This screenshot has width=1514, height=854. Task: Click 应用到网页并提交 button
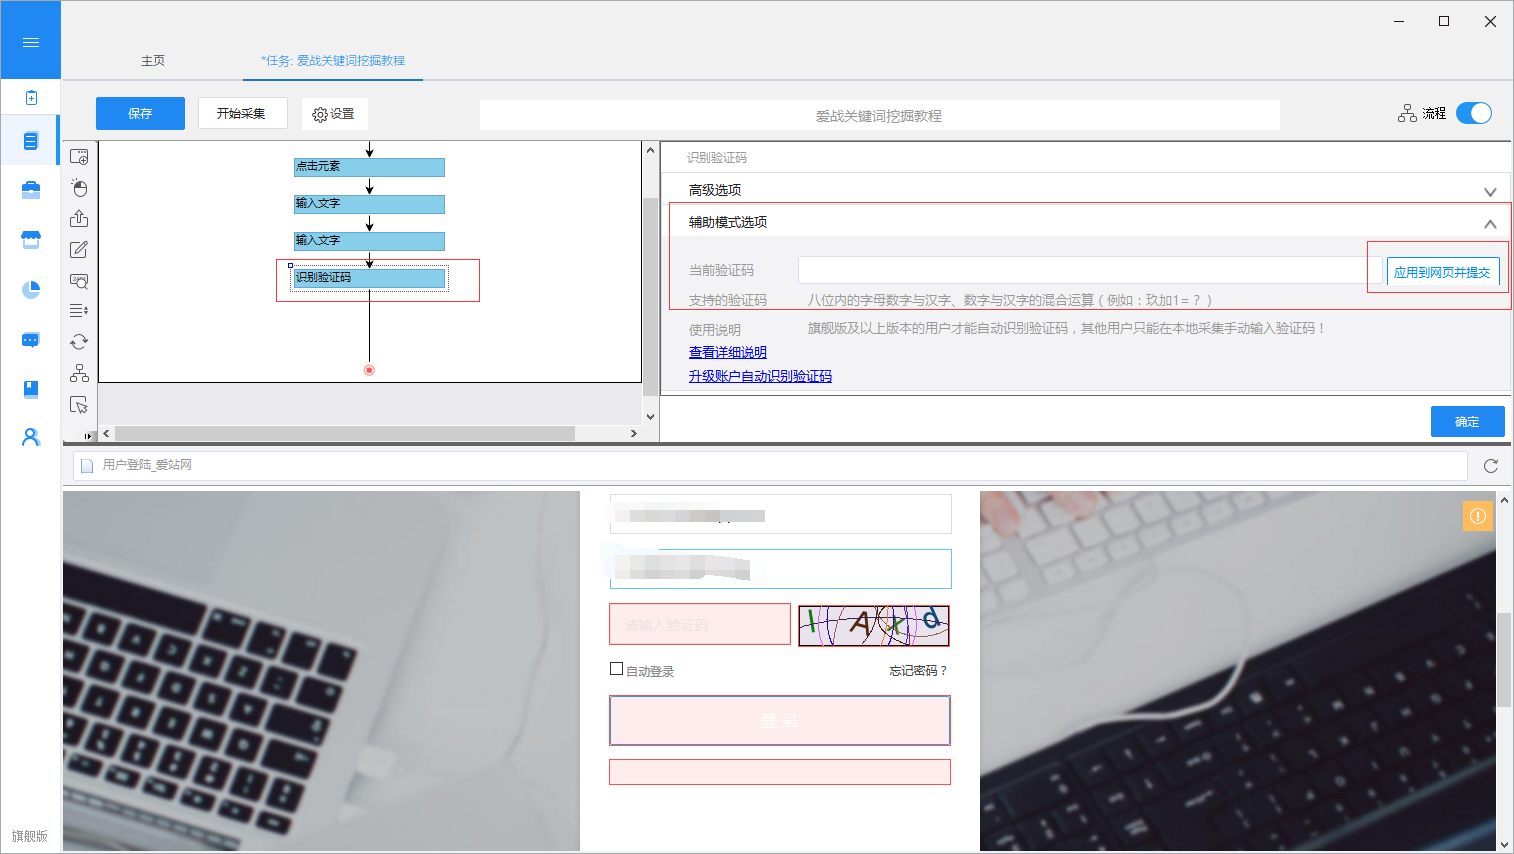click(1442, 272)
